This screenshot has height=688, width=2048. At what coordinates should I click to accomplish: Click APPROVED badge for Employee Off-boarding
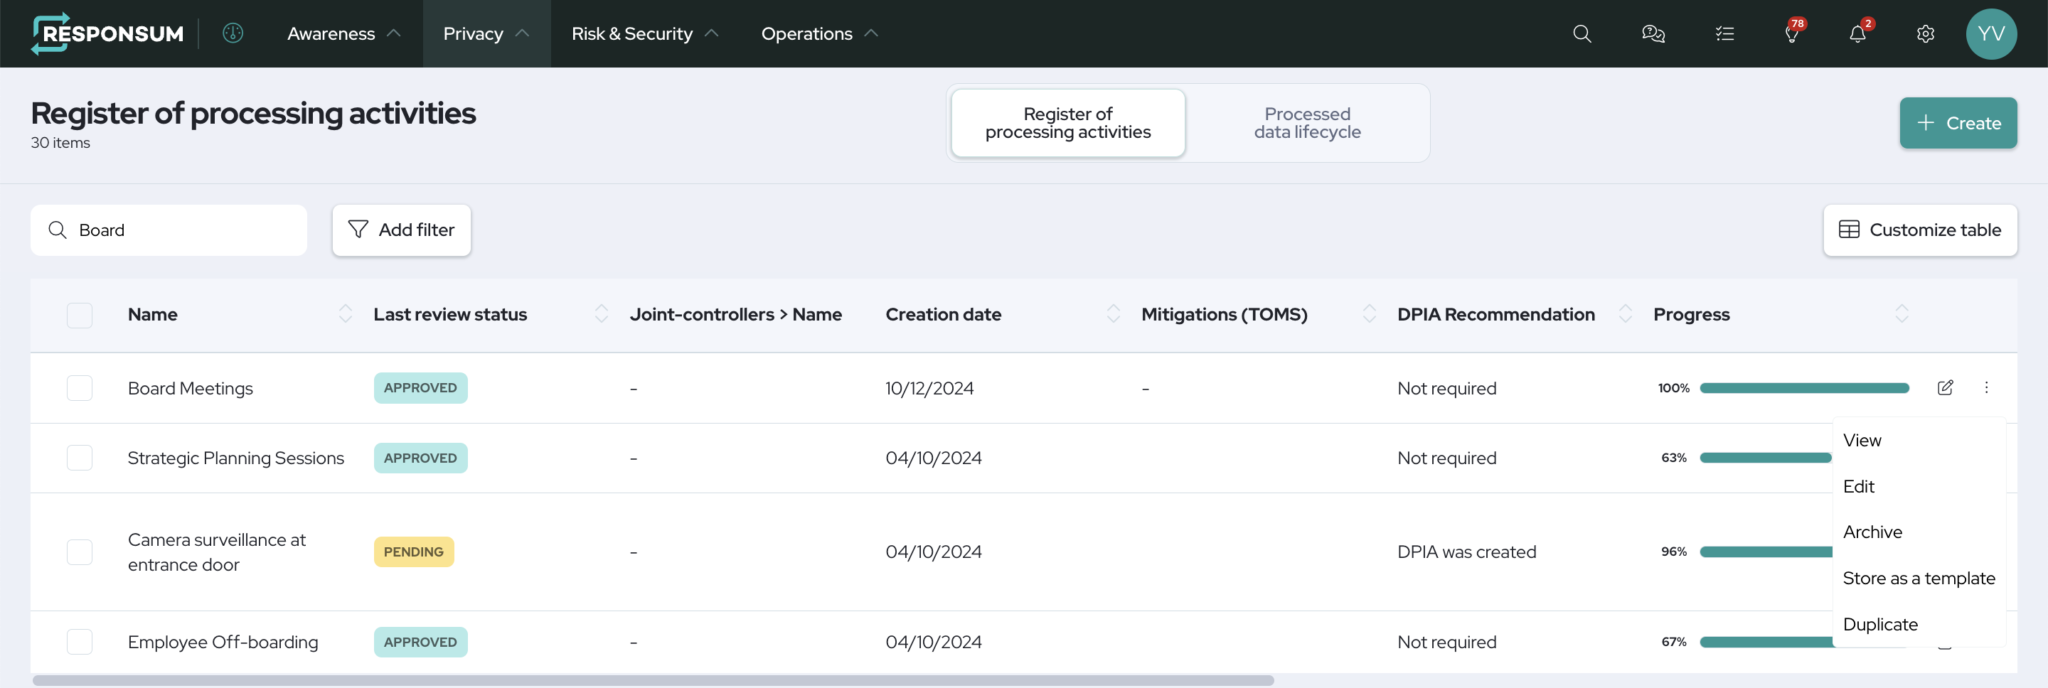tap(421, 642)
